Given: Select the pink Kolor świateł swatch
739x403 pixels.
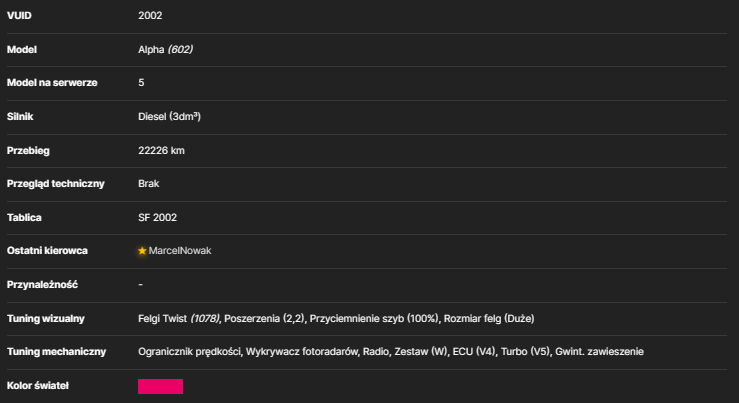Looking at the screenshot, I should pyautogui.click(x=160, y=386).
